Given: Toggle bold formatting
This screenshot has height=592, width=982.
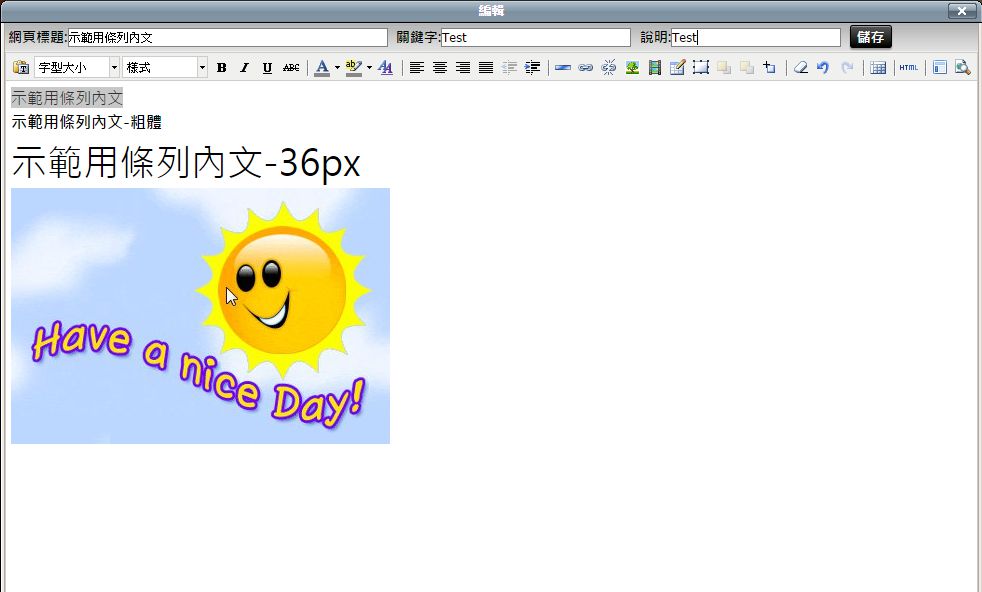Looking at the screenshot, I should click(x=221, y=68).
